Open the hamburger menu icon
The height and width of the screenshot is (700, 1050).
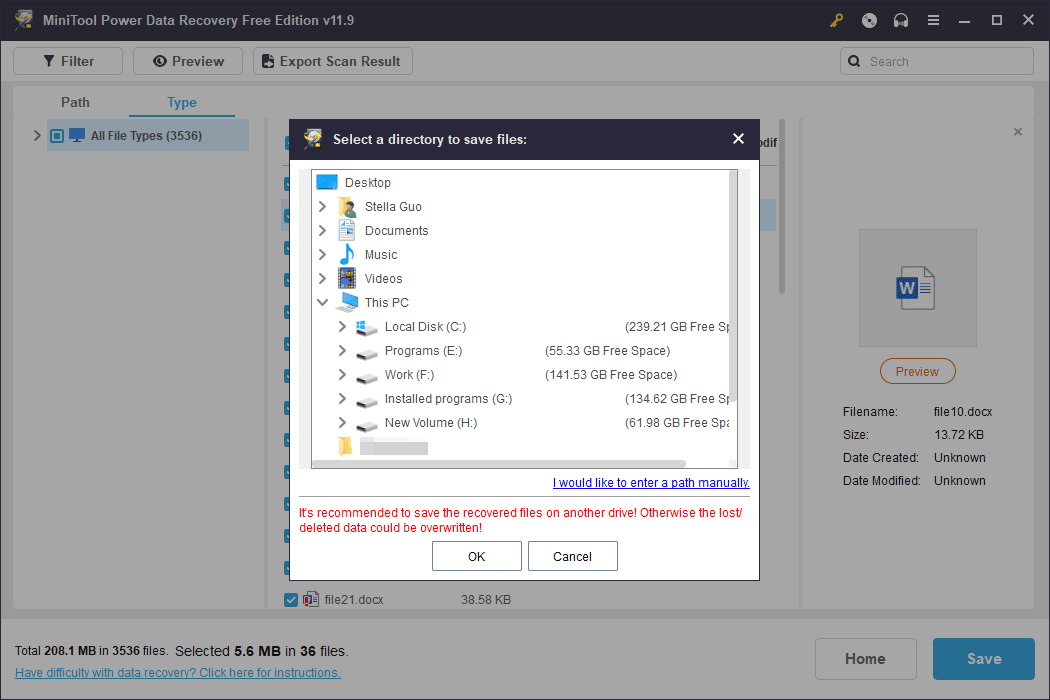click(933, 20)
